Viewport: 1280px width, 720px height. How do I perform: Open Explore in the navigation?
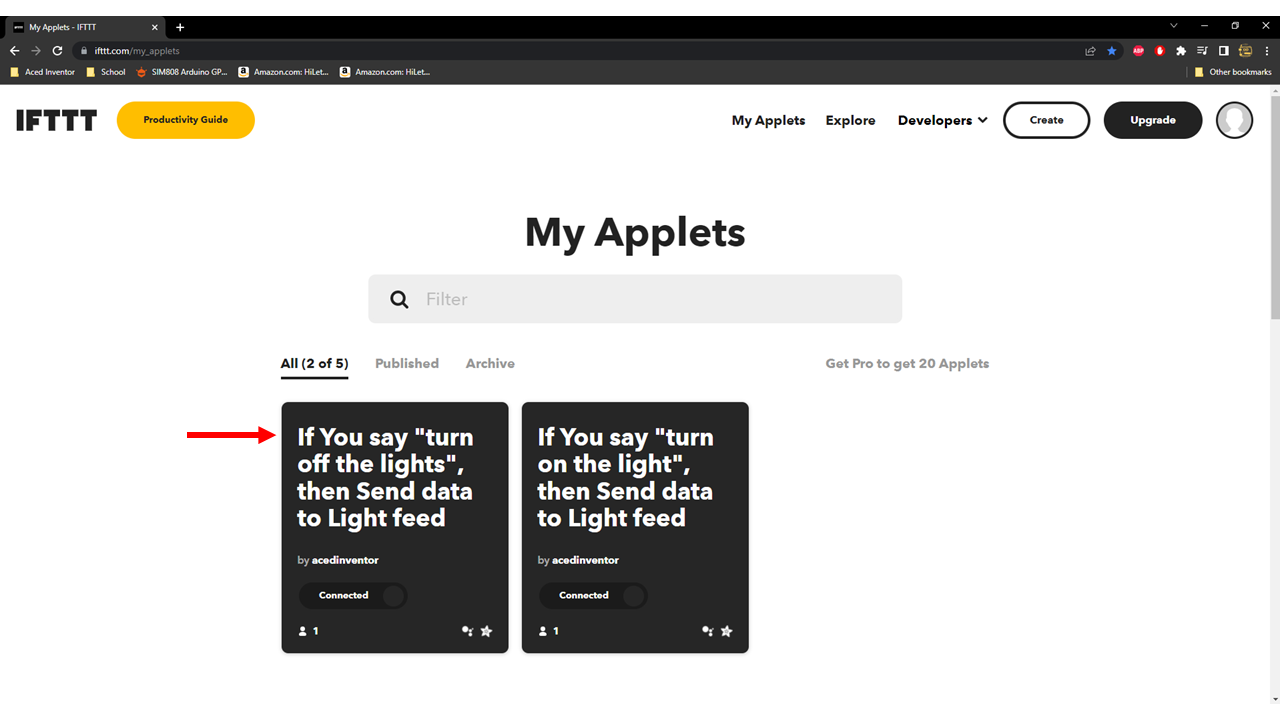tap(850, 120)
